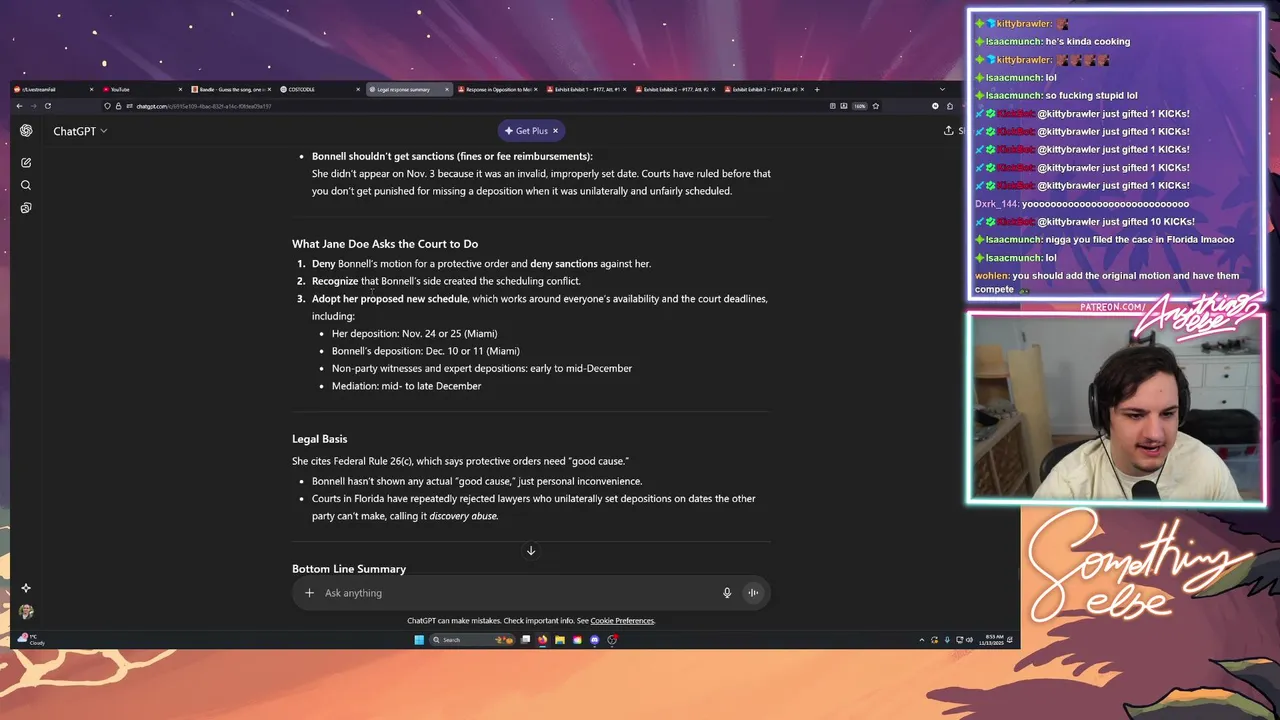
Task: Switch to the YouTube browser tab
Action: [140, 89]
